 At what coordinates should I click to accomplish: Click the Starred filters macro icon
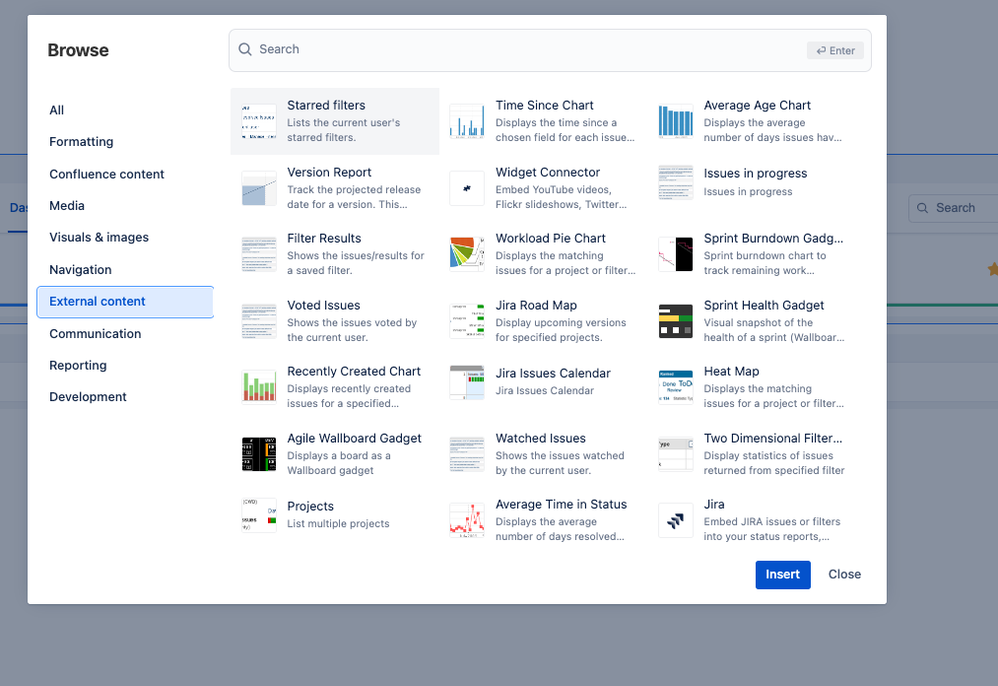pos(259,121)
